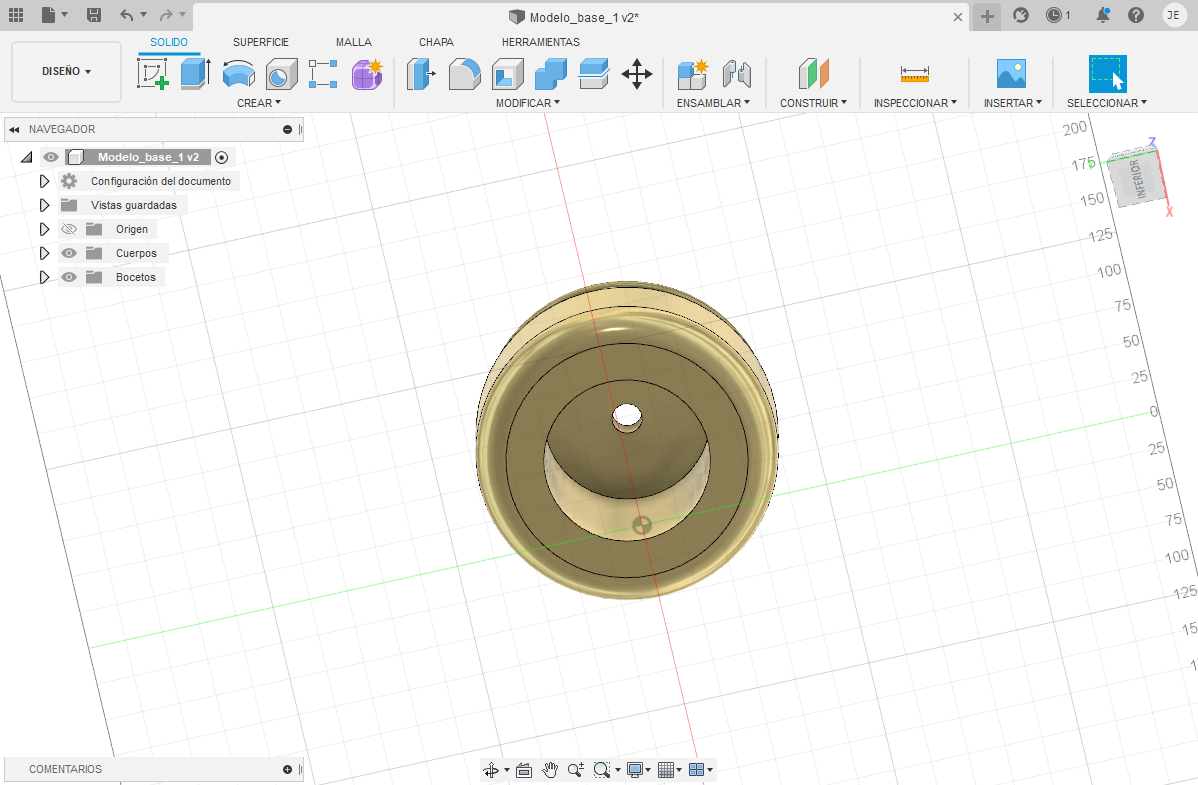
Task: Expand Configuración del documento node
Action: [44, 181]
